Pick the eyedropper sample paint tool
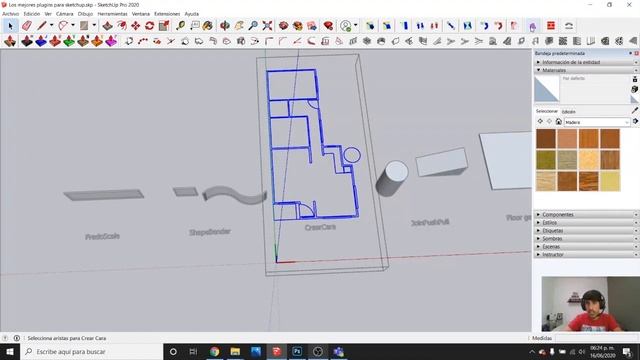This screenshot has width=640, height=360. pos(635,110)
